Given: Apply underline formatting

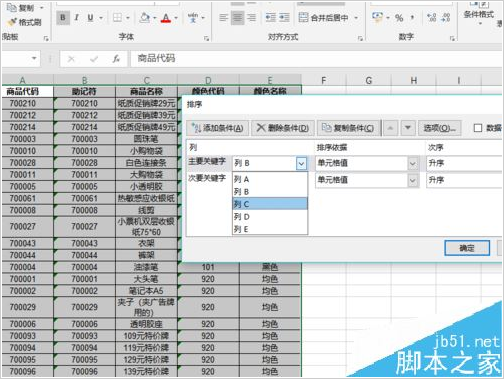Looking at the screenshot, I should coord(90,17).
